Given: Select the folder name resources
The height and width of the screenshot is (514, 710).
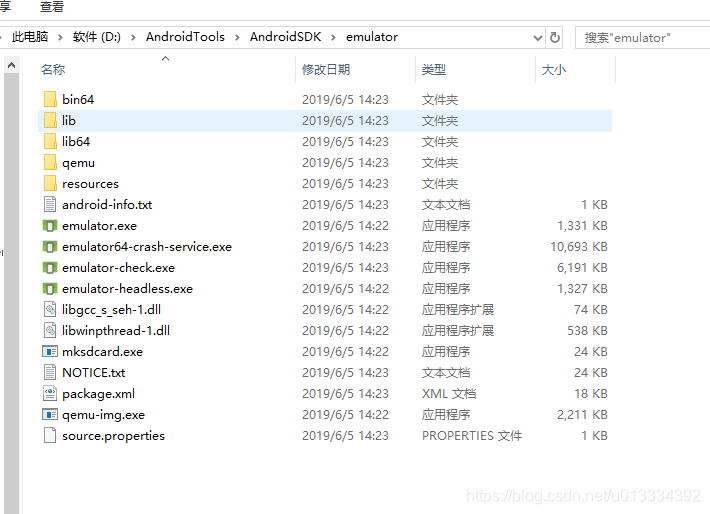Looking at the screenshot, I should click(x=90, y=184).
